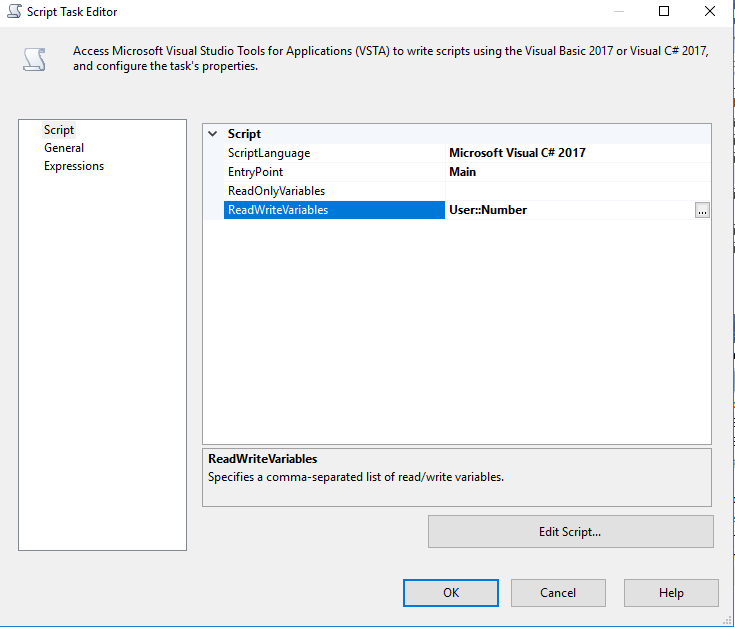
Task: Select the highlighted ReadWriteVariables property
Action: point(334,210)
